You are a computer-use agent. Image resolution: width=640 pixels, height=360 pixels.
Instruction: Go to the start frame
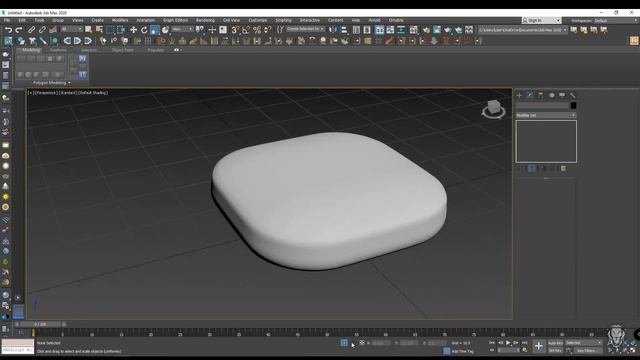point(492,343)
